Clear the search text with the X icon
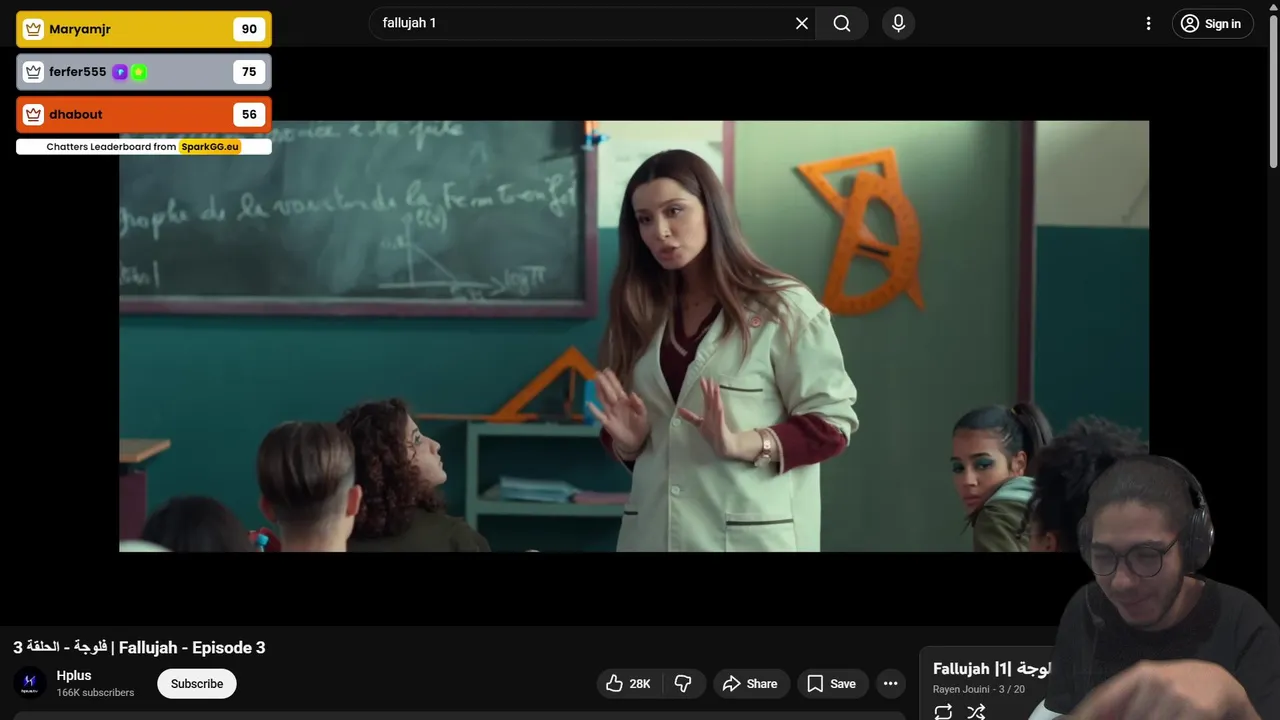The image size is (1280, 720). 802,23
